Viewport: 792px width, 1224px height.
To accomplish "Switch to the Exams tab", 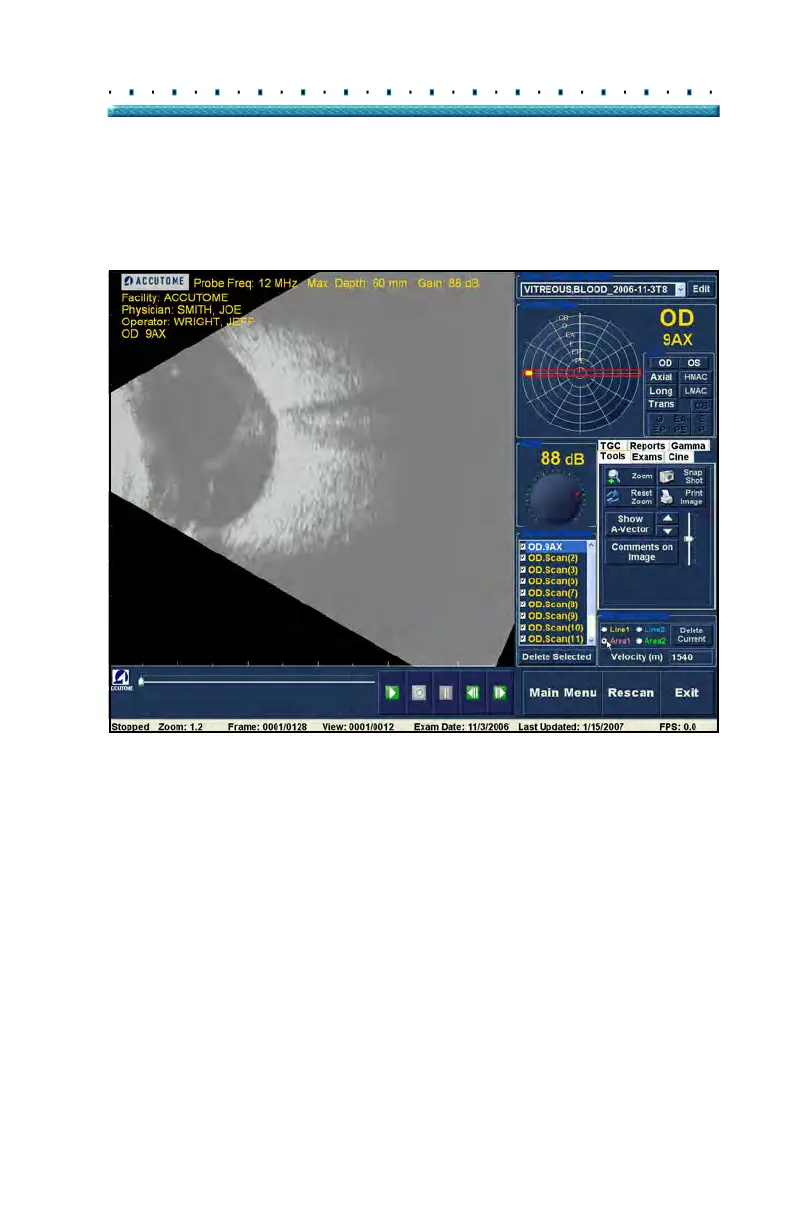I will click(x=647, y=457).
